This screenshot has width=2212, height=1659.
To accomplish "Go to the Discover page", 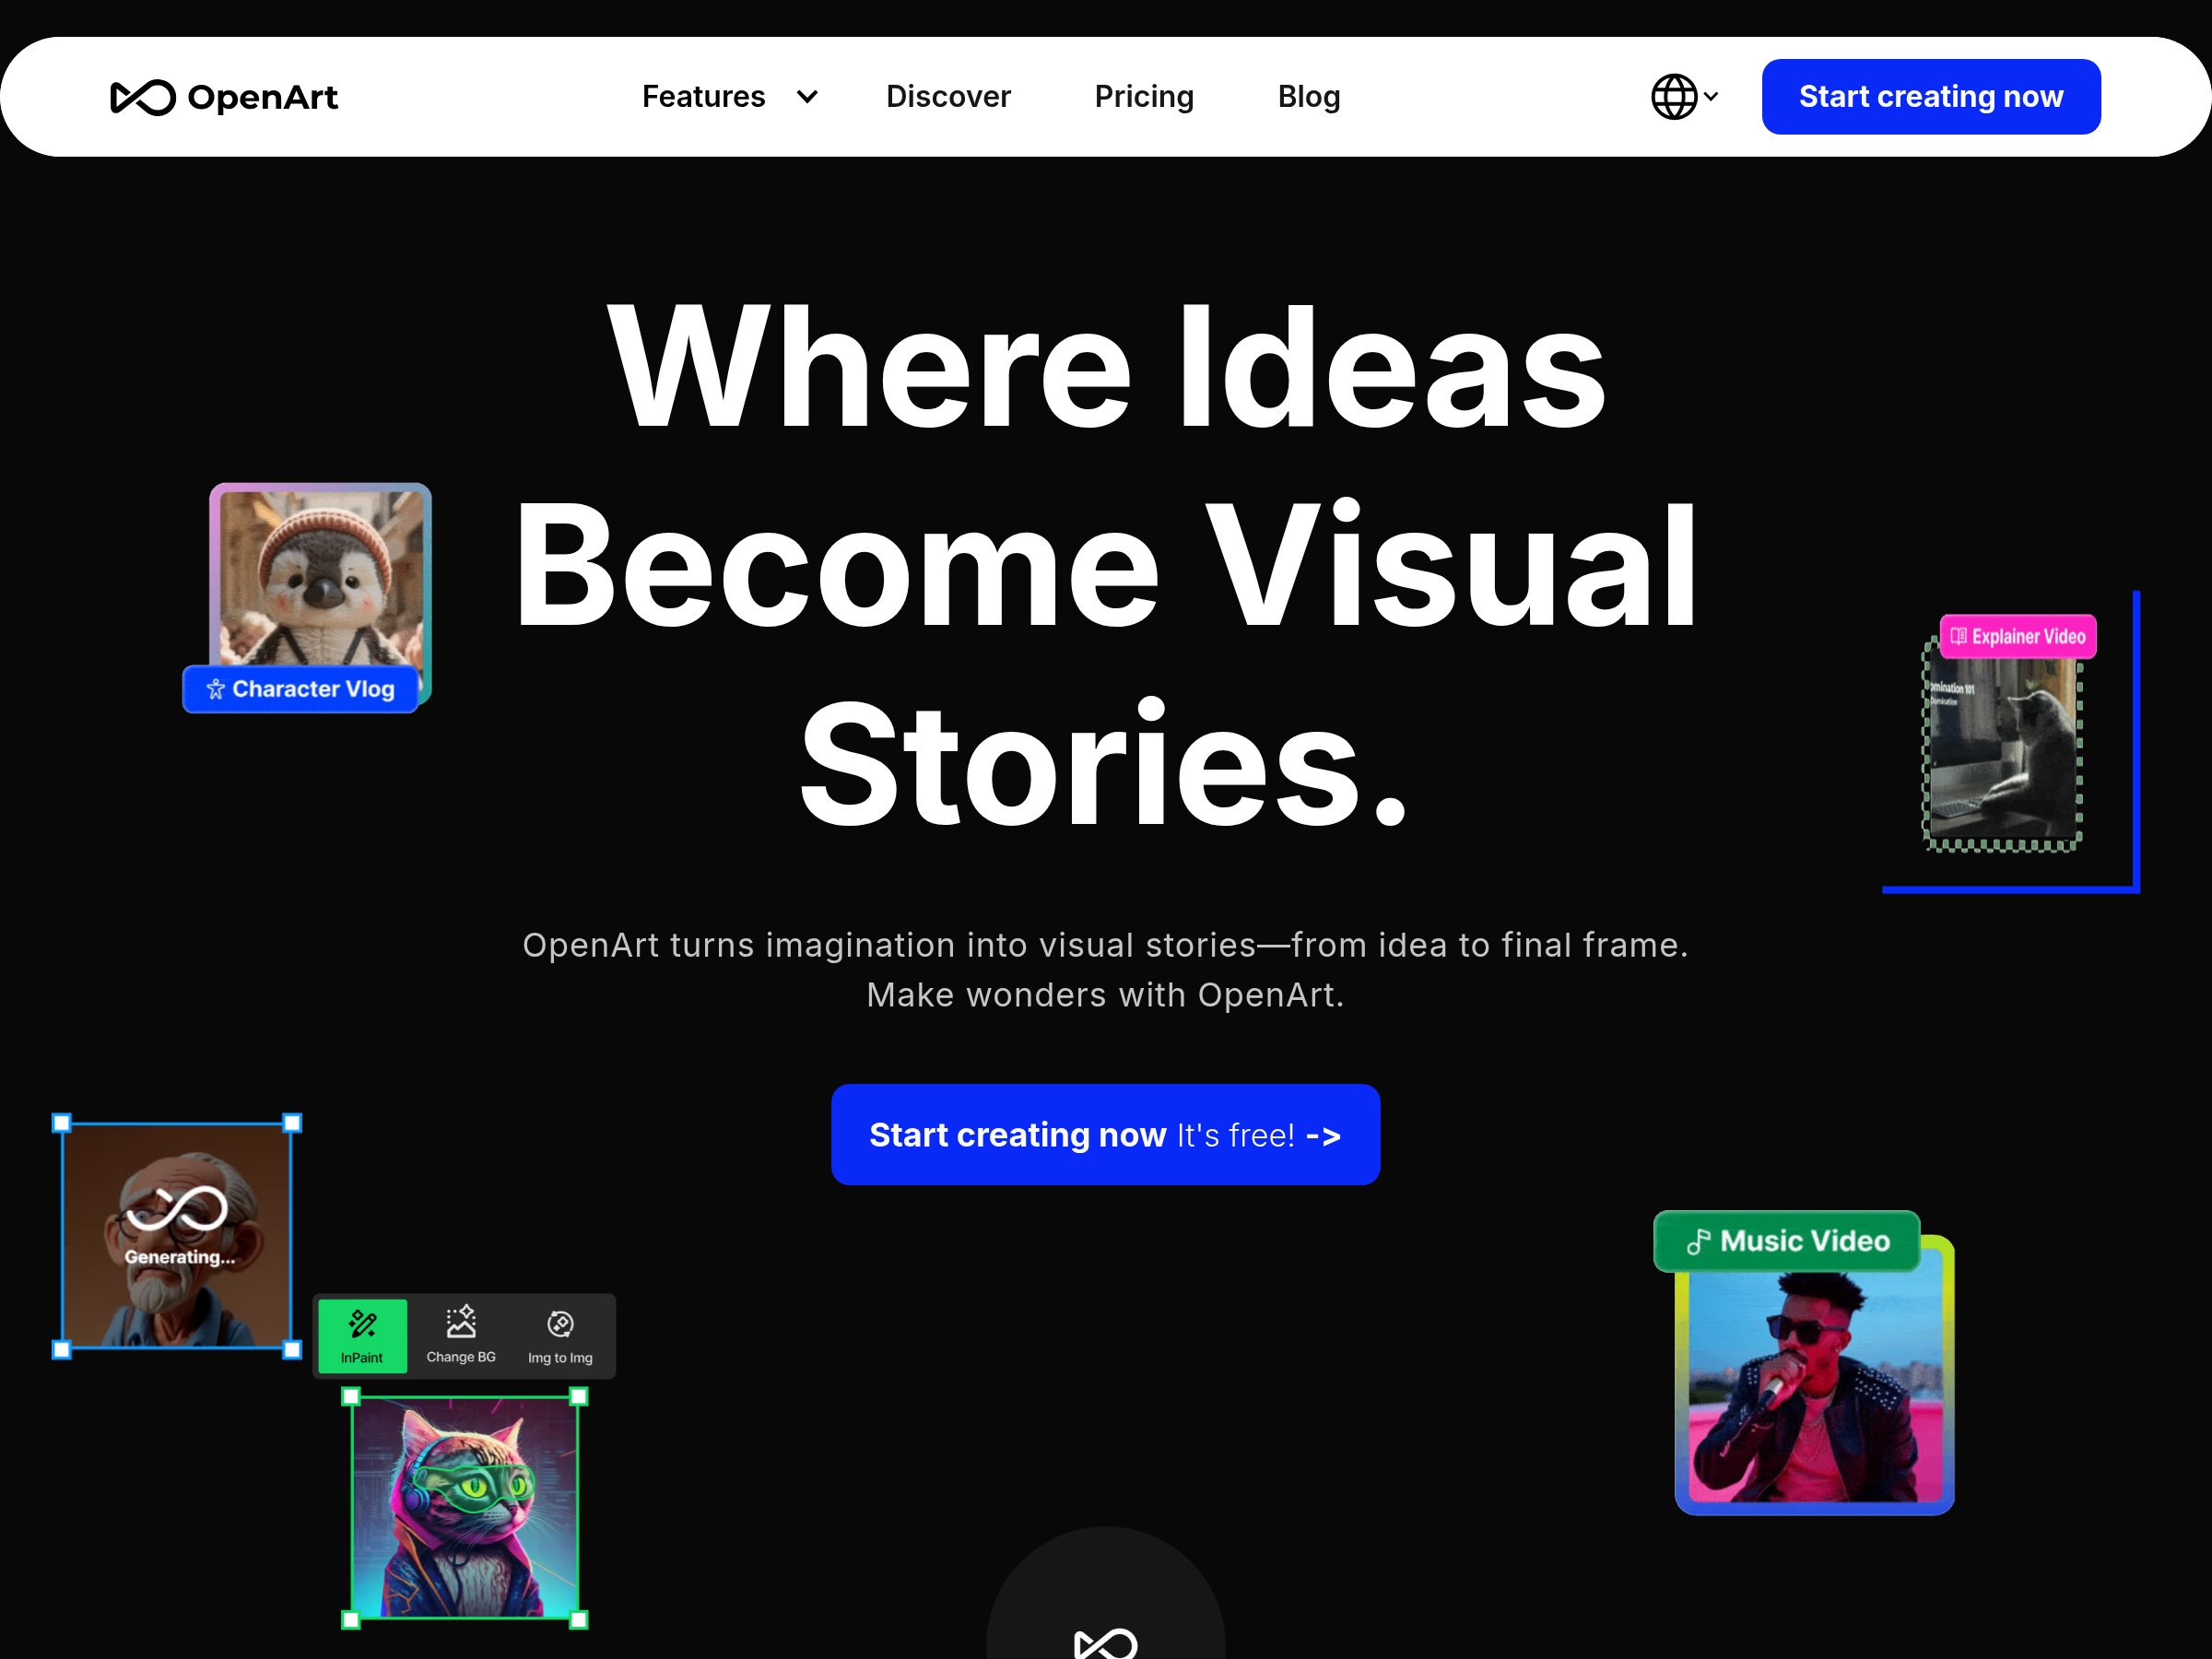I will click(x=948, y=97).
